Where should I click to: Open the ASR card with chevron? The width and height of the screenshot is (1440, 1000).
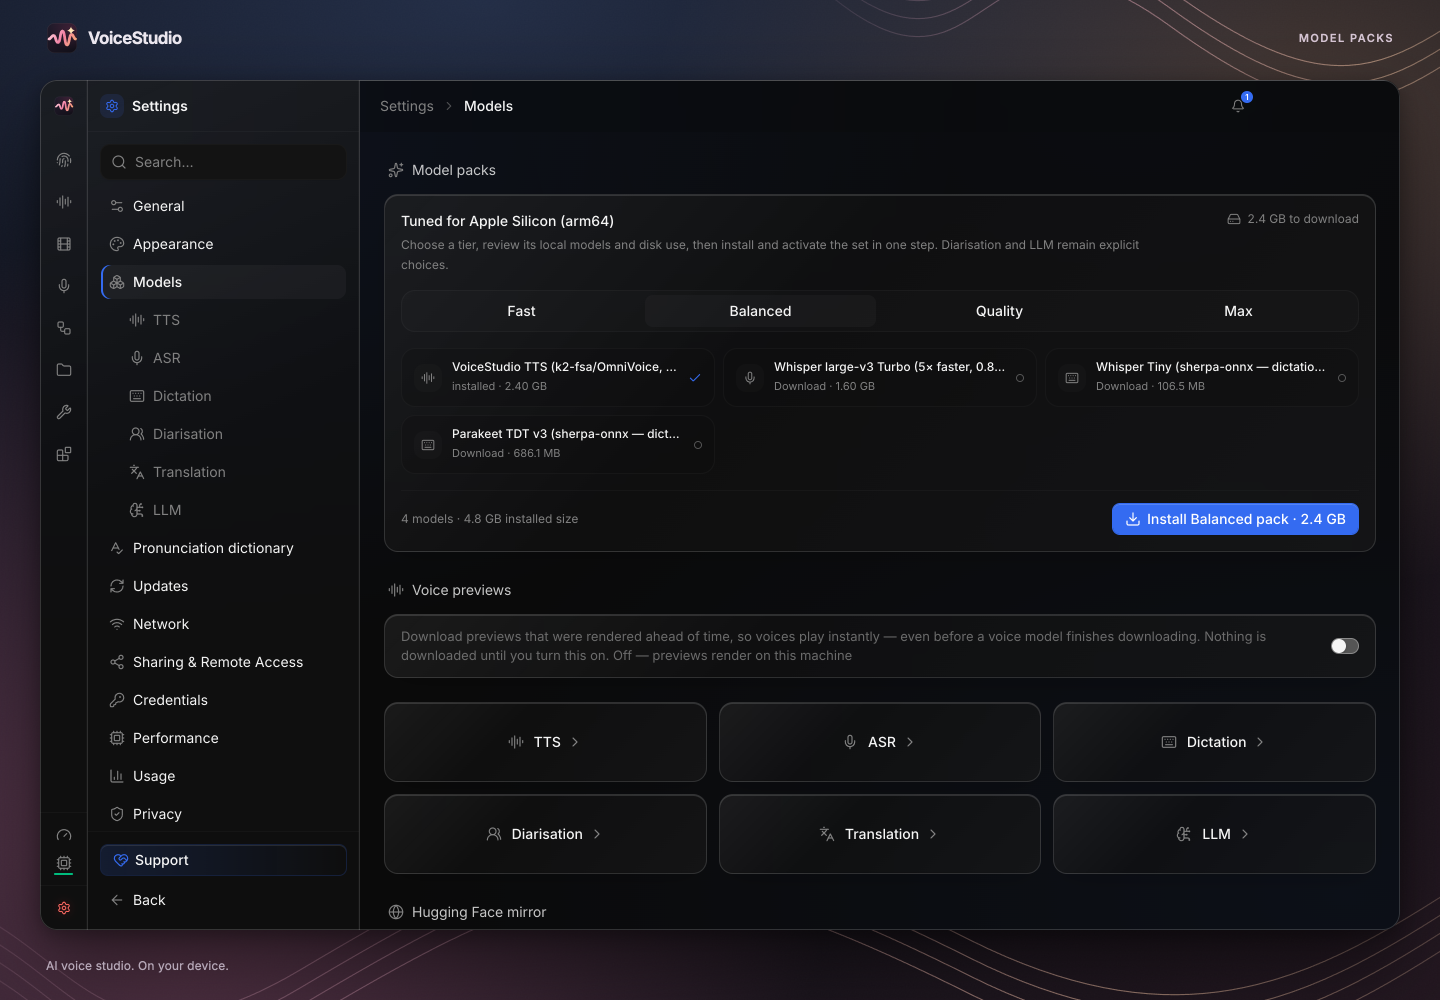click(880, 742)
